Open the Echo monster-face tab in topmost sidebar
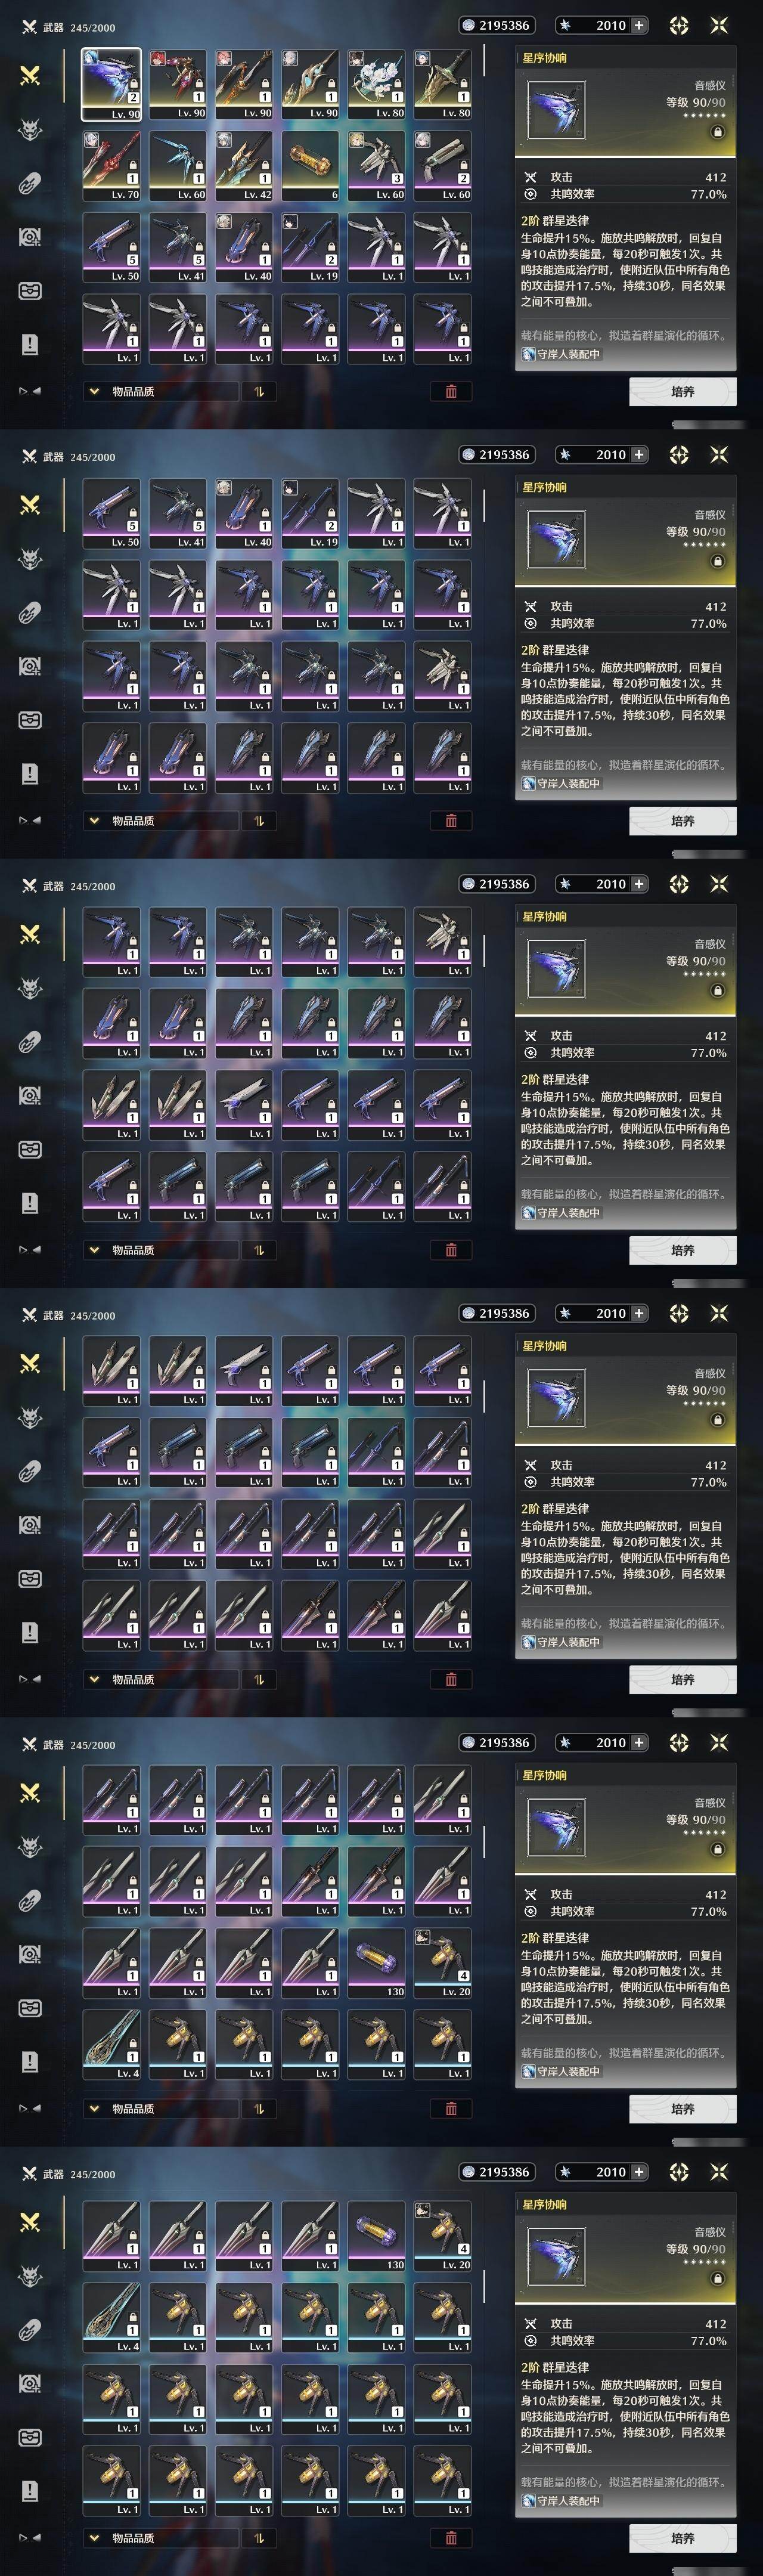 (30, 129)
